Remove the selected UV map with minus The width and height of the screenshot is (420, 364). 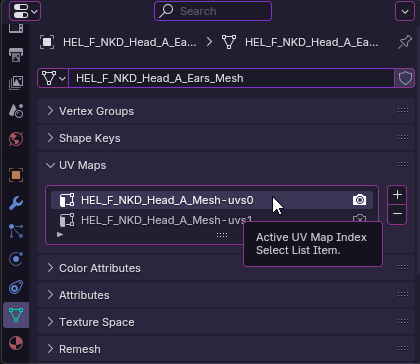click(x=397, y=214)
